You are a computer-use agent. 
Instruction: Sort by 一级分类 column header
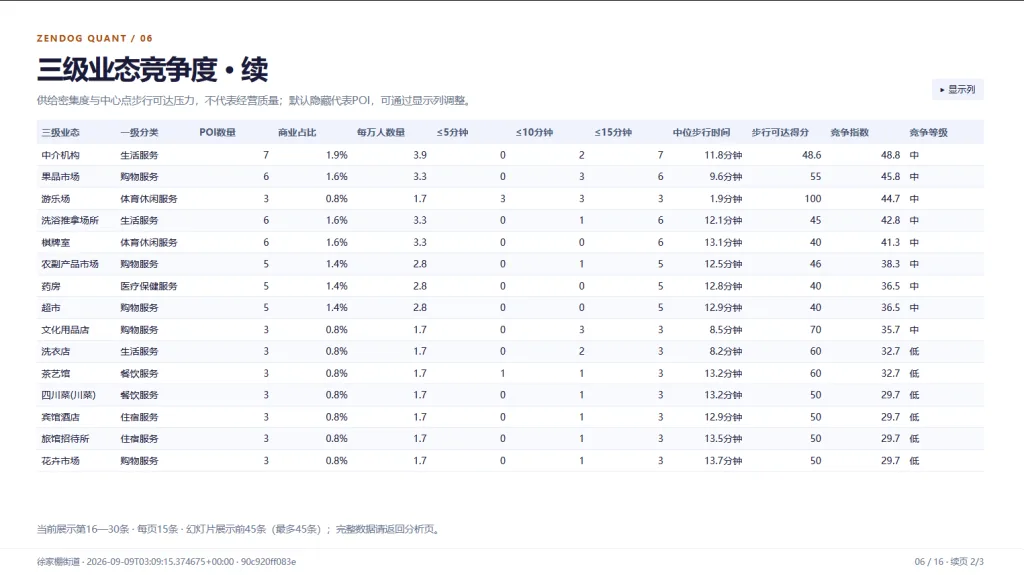click(139, 133)
